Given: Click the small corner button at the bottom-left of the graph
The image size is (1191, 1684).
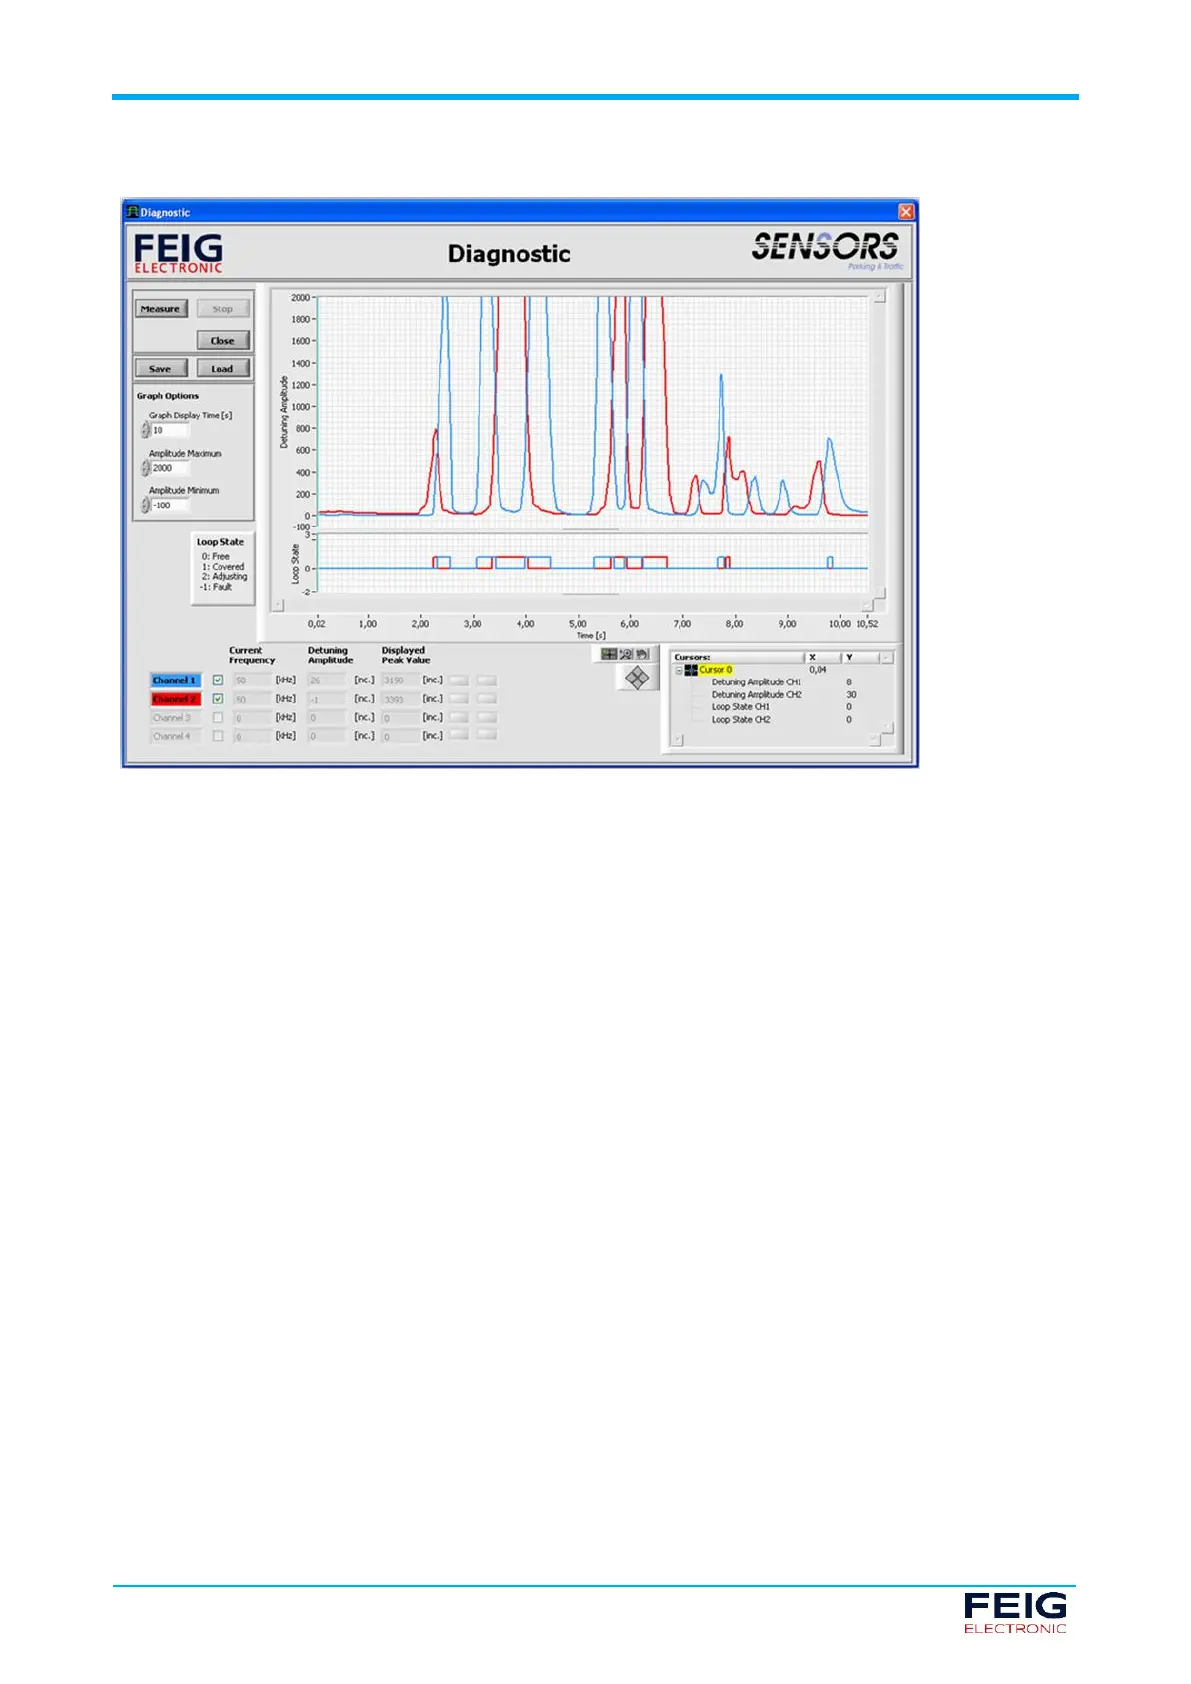Looking at the screenshot, I should (278, 605).
